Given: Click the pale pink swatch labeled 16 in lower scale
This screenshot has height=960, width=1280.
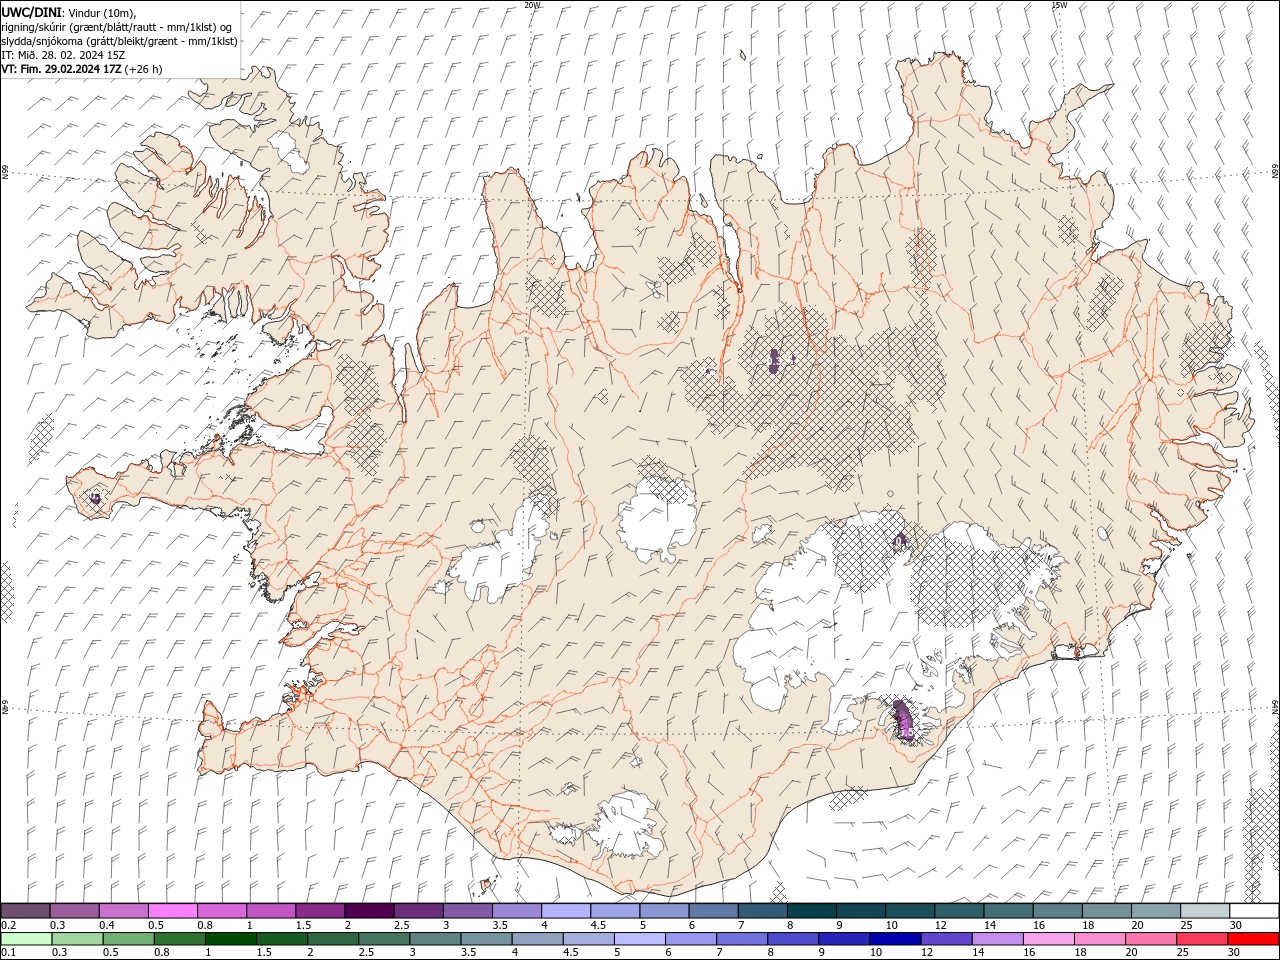Looking at the screenshot, I should coord(1048,939).
